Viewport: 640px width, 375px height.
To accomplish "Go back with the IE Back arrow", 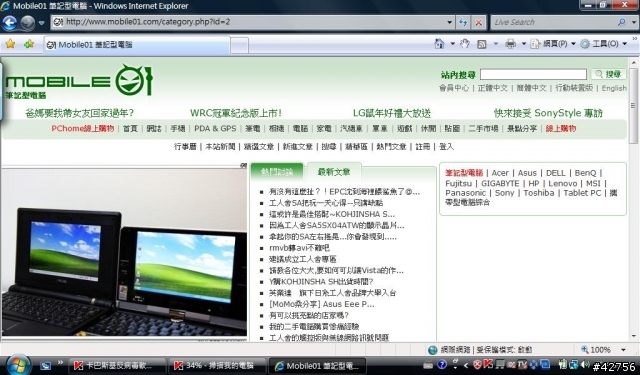I will coord(9,22).
